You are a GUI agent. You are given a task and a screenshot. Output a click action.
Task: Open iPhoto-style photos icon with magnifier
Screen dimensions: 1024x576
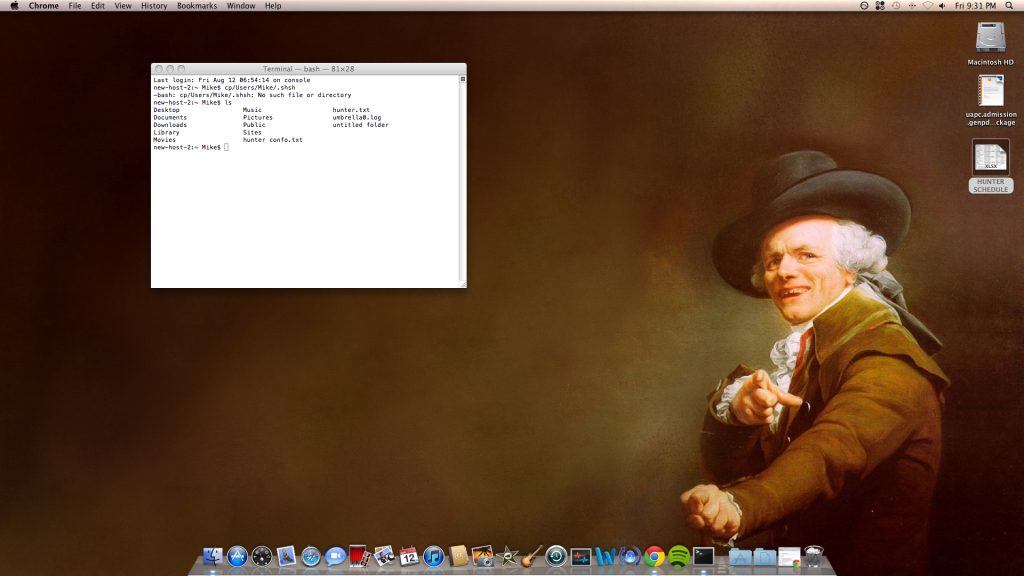(384, 556)
